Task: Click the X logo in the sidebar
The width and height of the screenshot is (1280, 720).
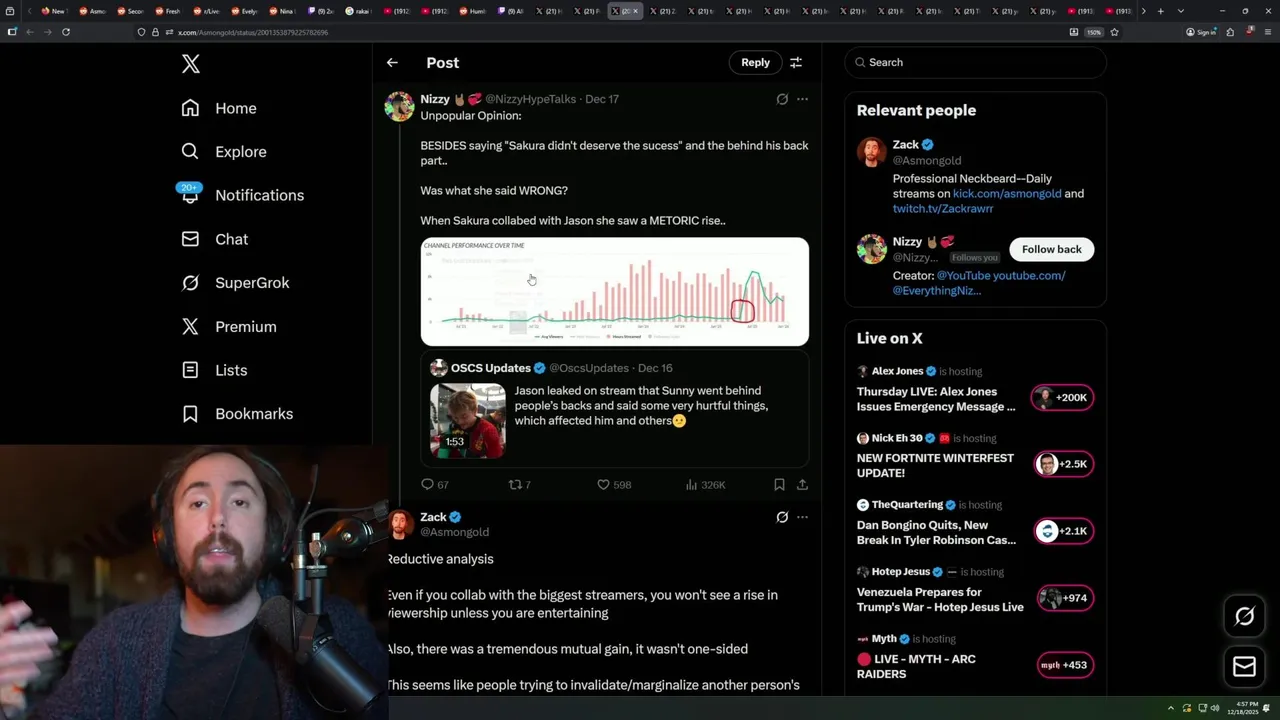Action: [191, 64]
